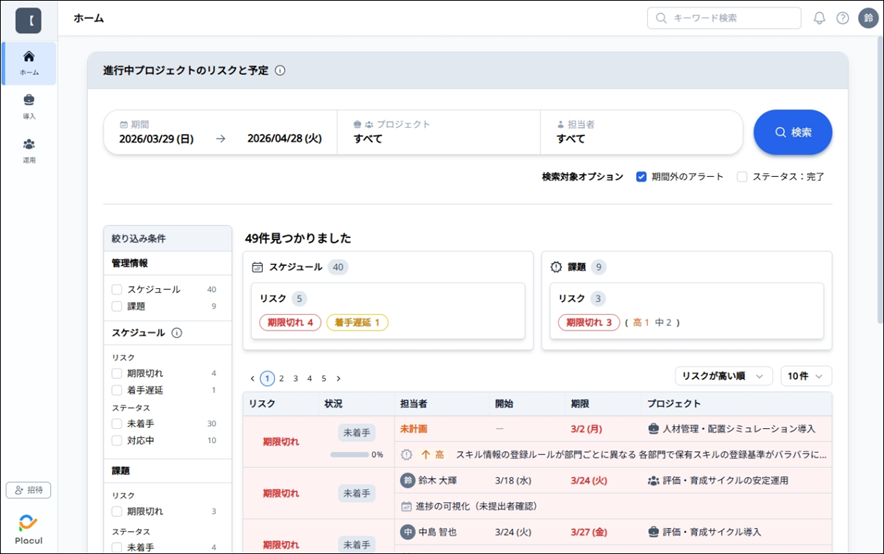
Task: Select the 導入 sidebar menu item
Action: point(29,106)
